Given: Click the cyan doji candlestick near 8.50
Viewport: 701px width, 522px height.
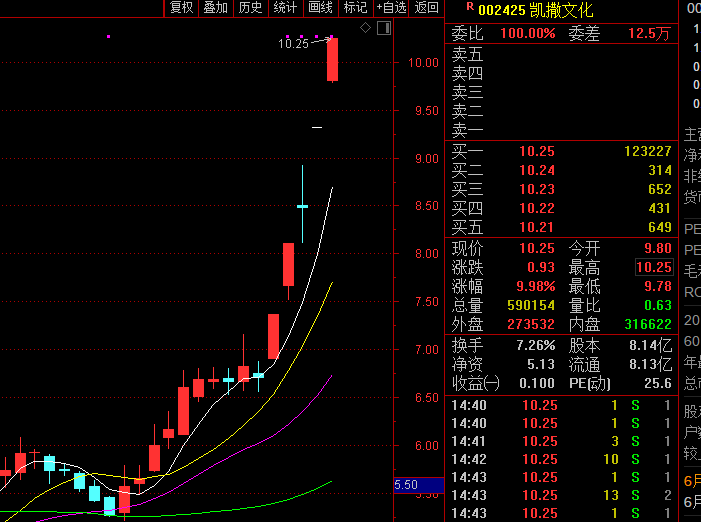Looking at the screenshot, I should click(x=303, y=206).
